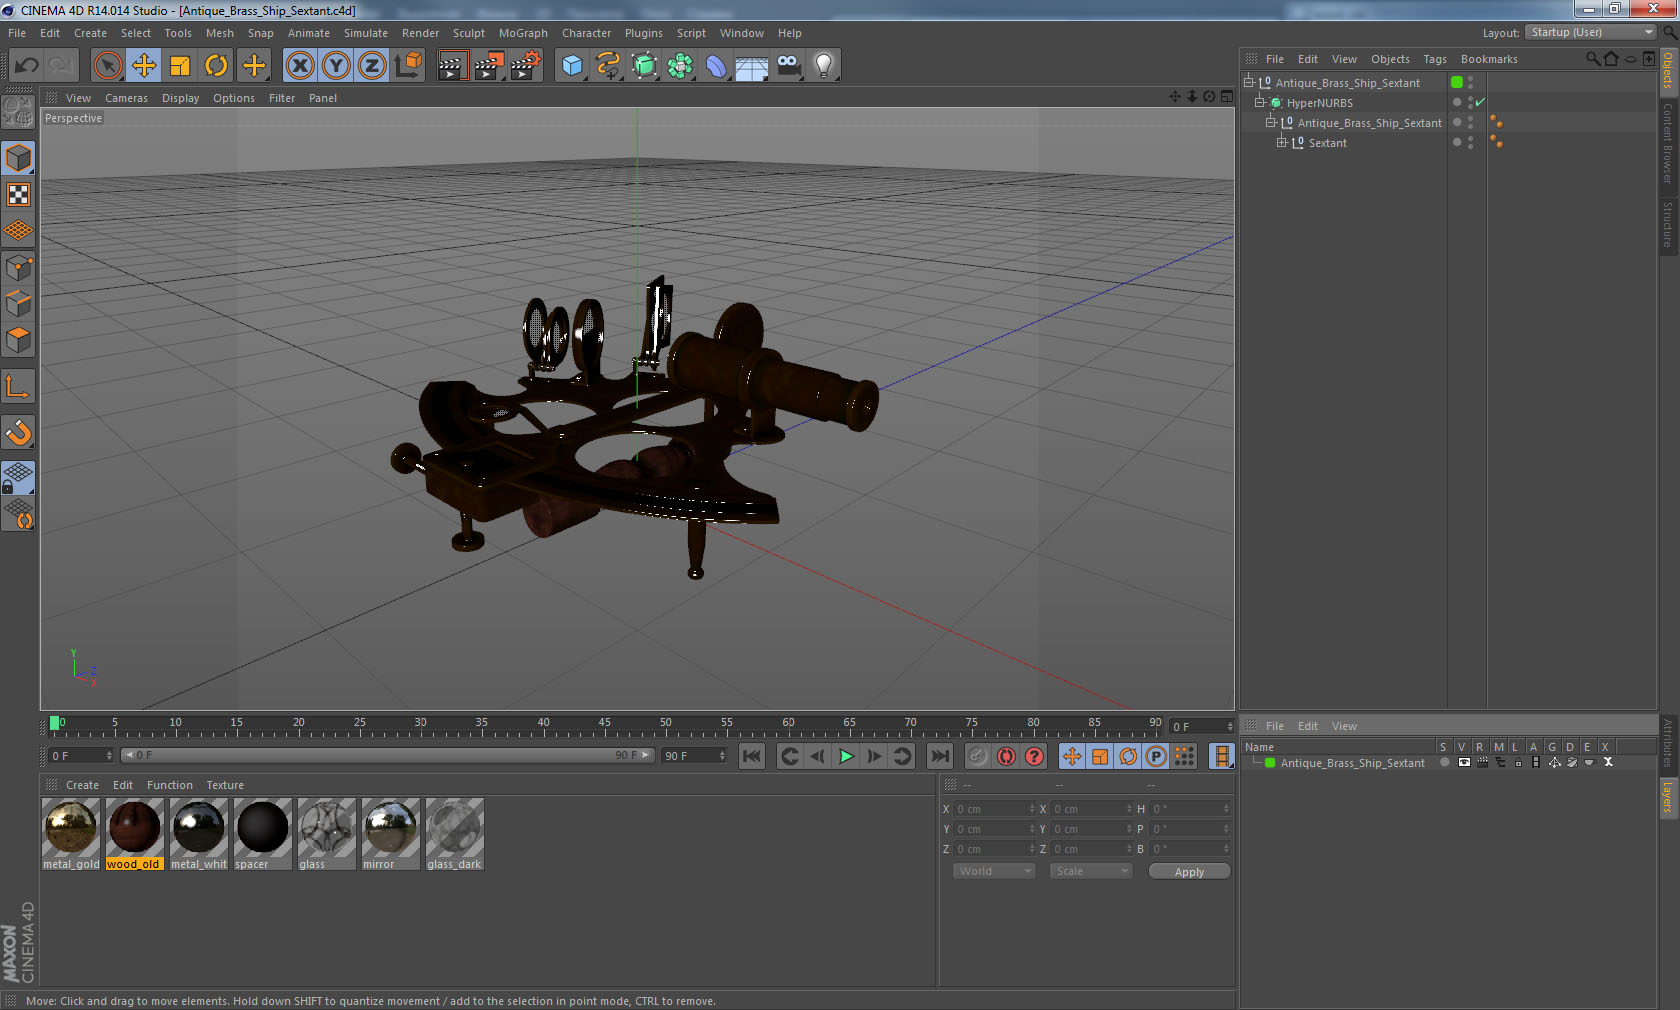
Task: Toggle the Sextant object visibility dots
Action: 1470,142
